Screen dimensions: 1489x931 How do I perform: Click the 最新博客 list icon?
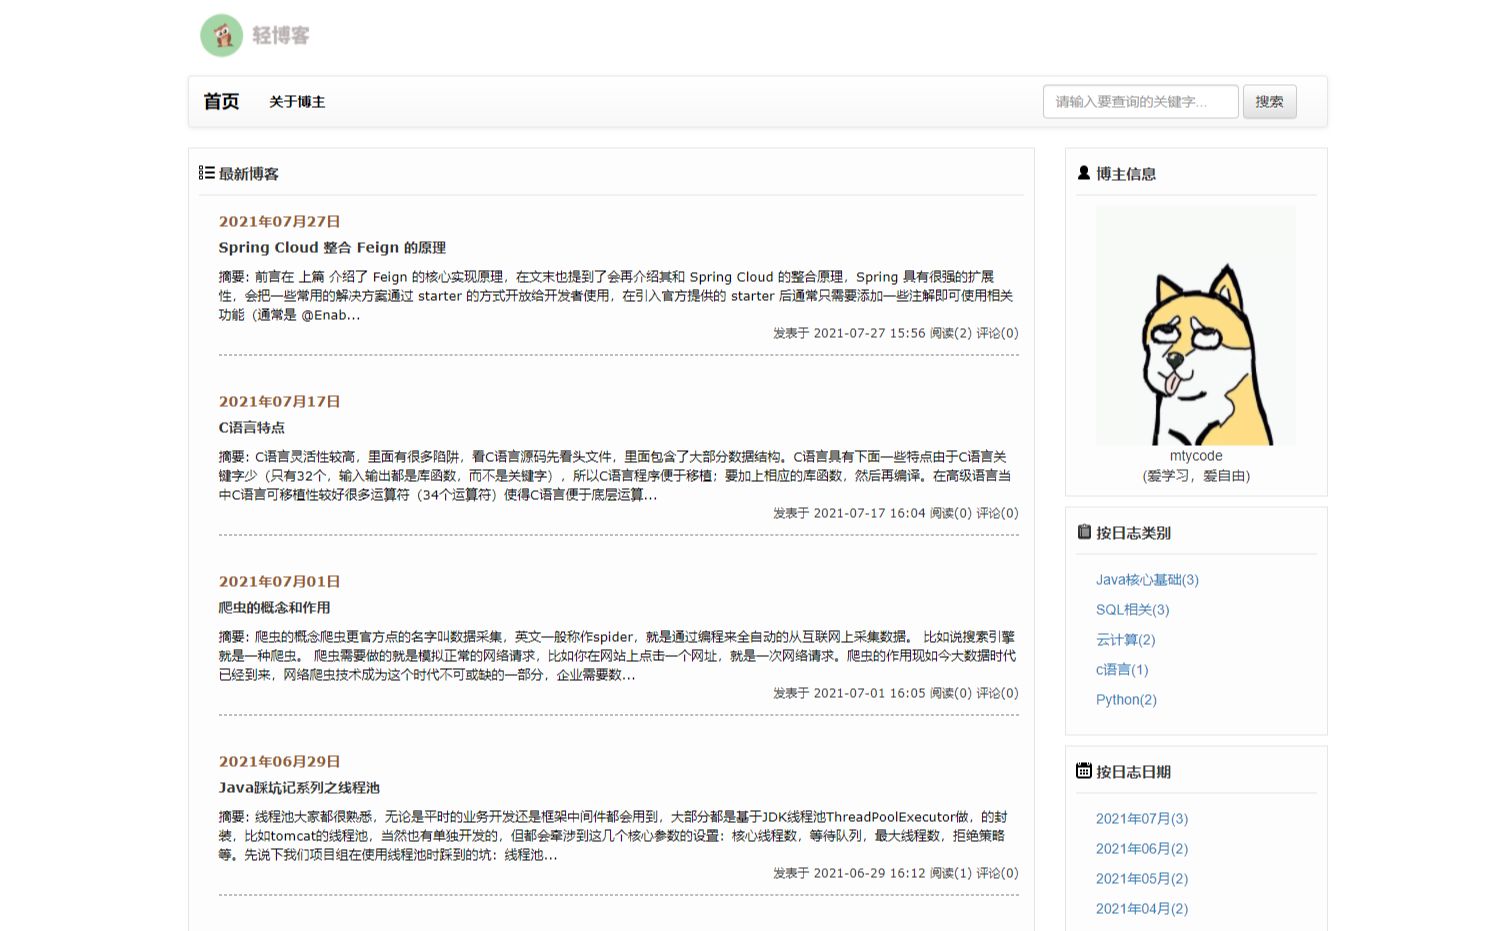point(207,173)
